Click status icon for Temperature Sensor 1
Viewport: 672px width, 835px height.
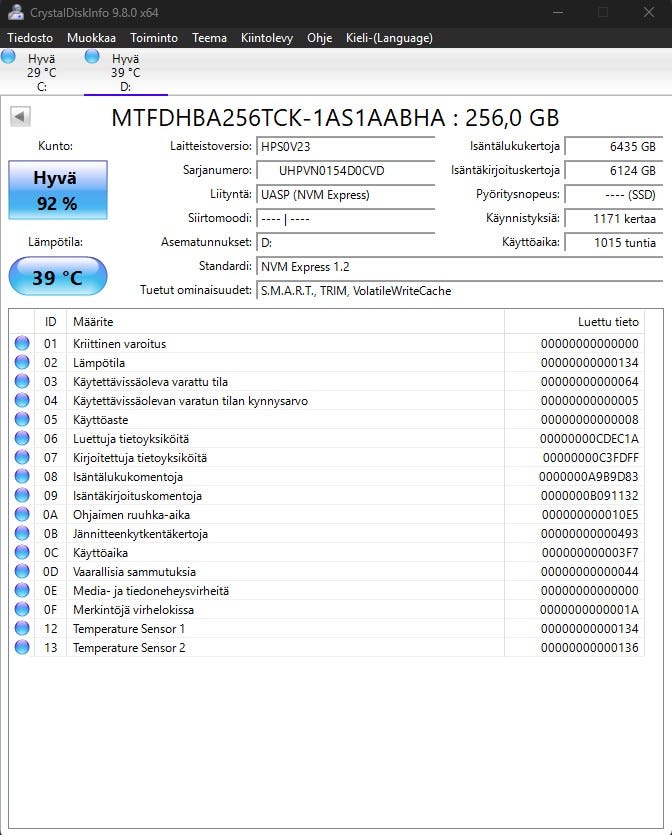[x=22, y=628]
